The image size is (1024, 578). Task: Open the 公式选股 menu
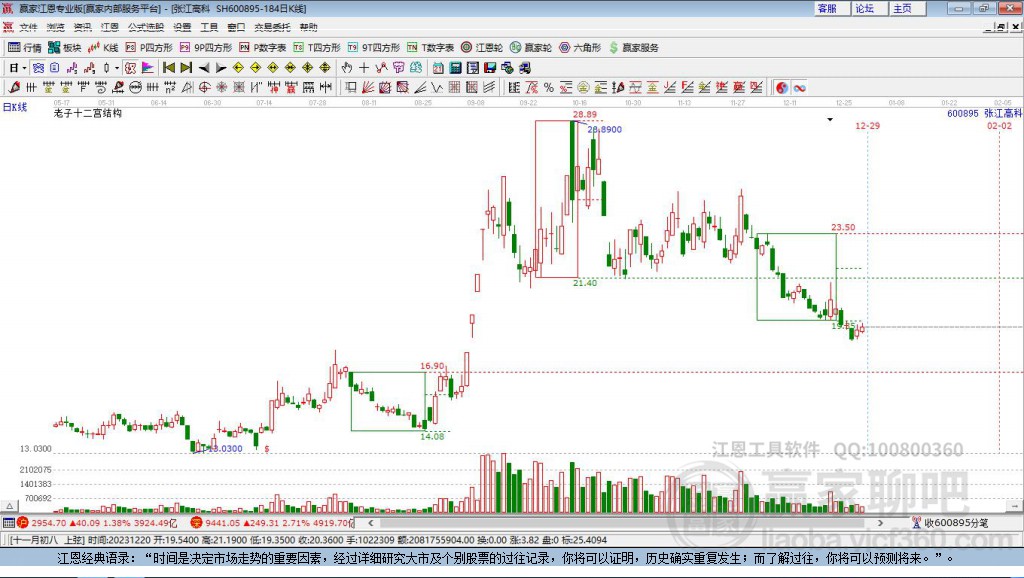click(146, 27)
